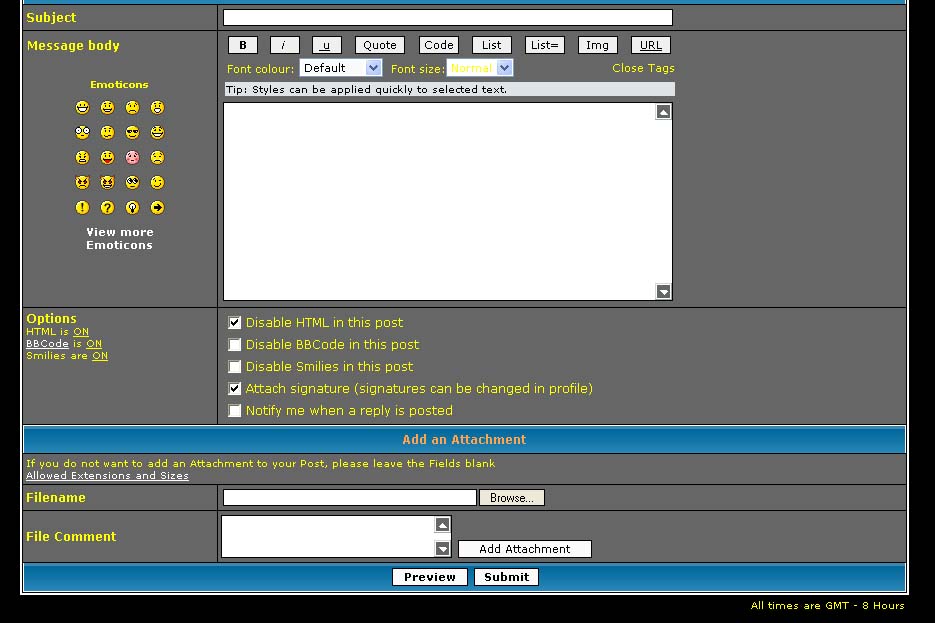
Task: Toggle the Attach signature checkbox
Action: click(x=235, y=389)
